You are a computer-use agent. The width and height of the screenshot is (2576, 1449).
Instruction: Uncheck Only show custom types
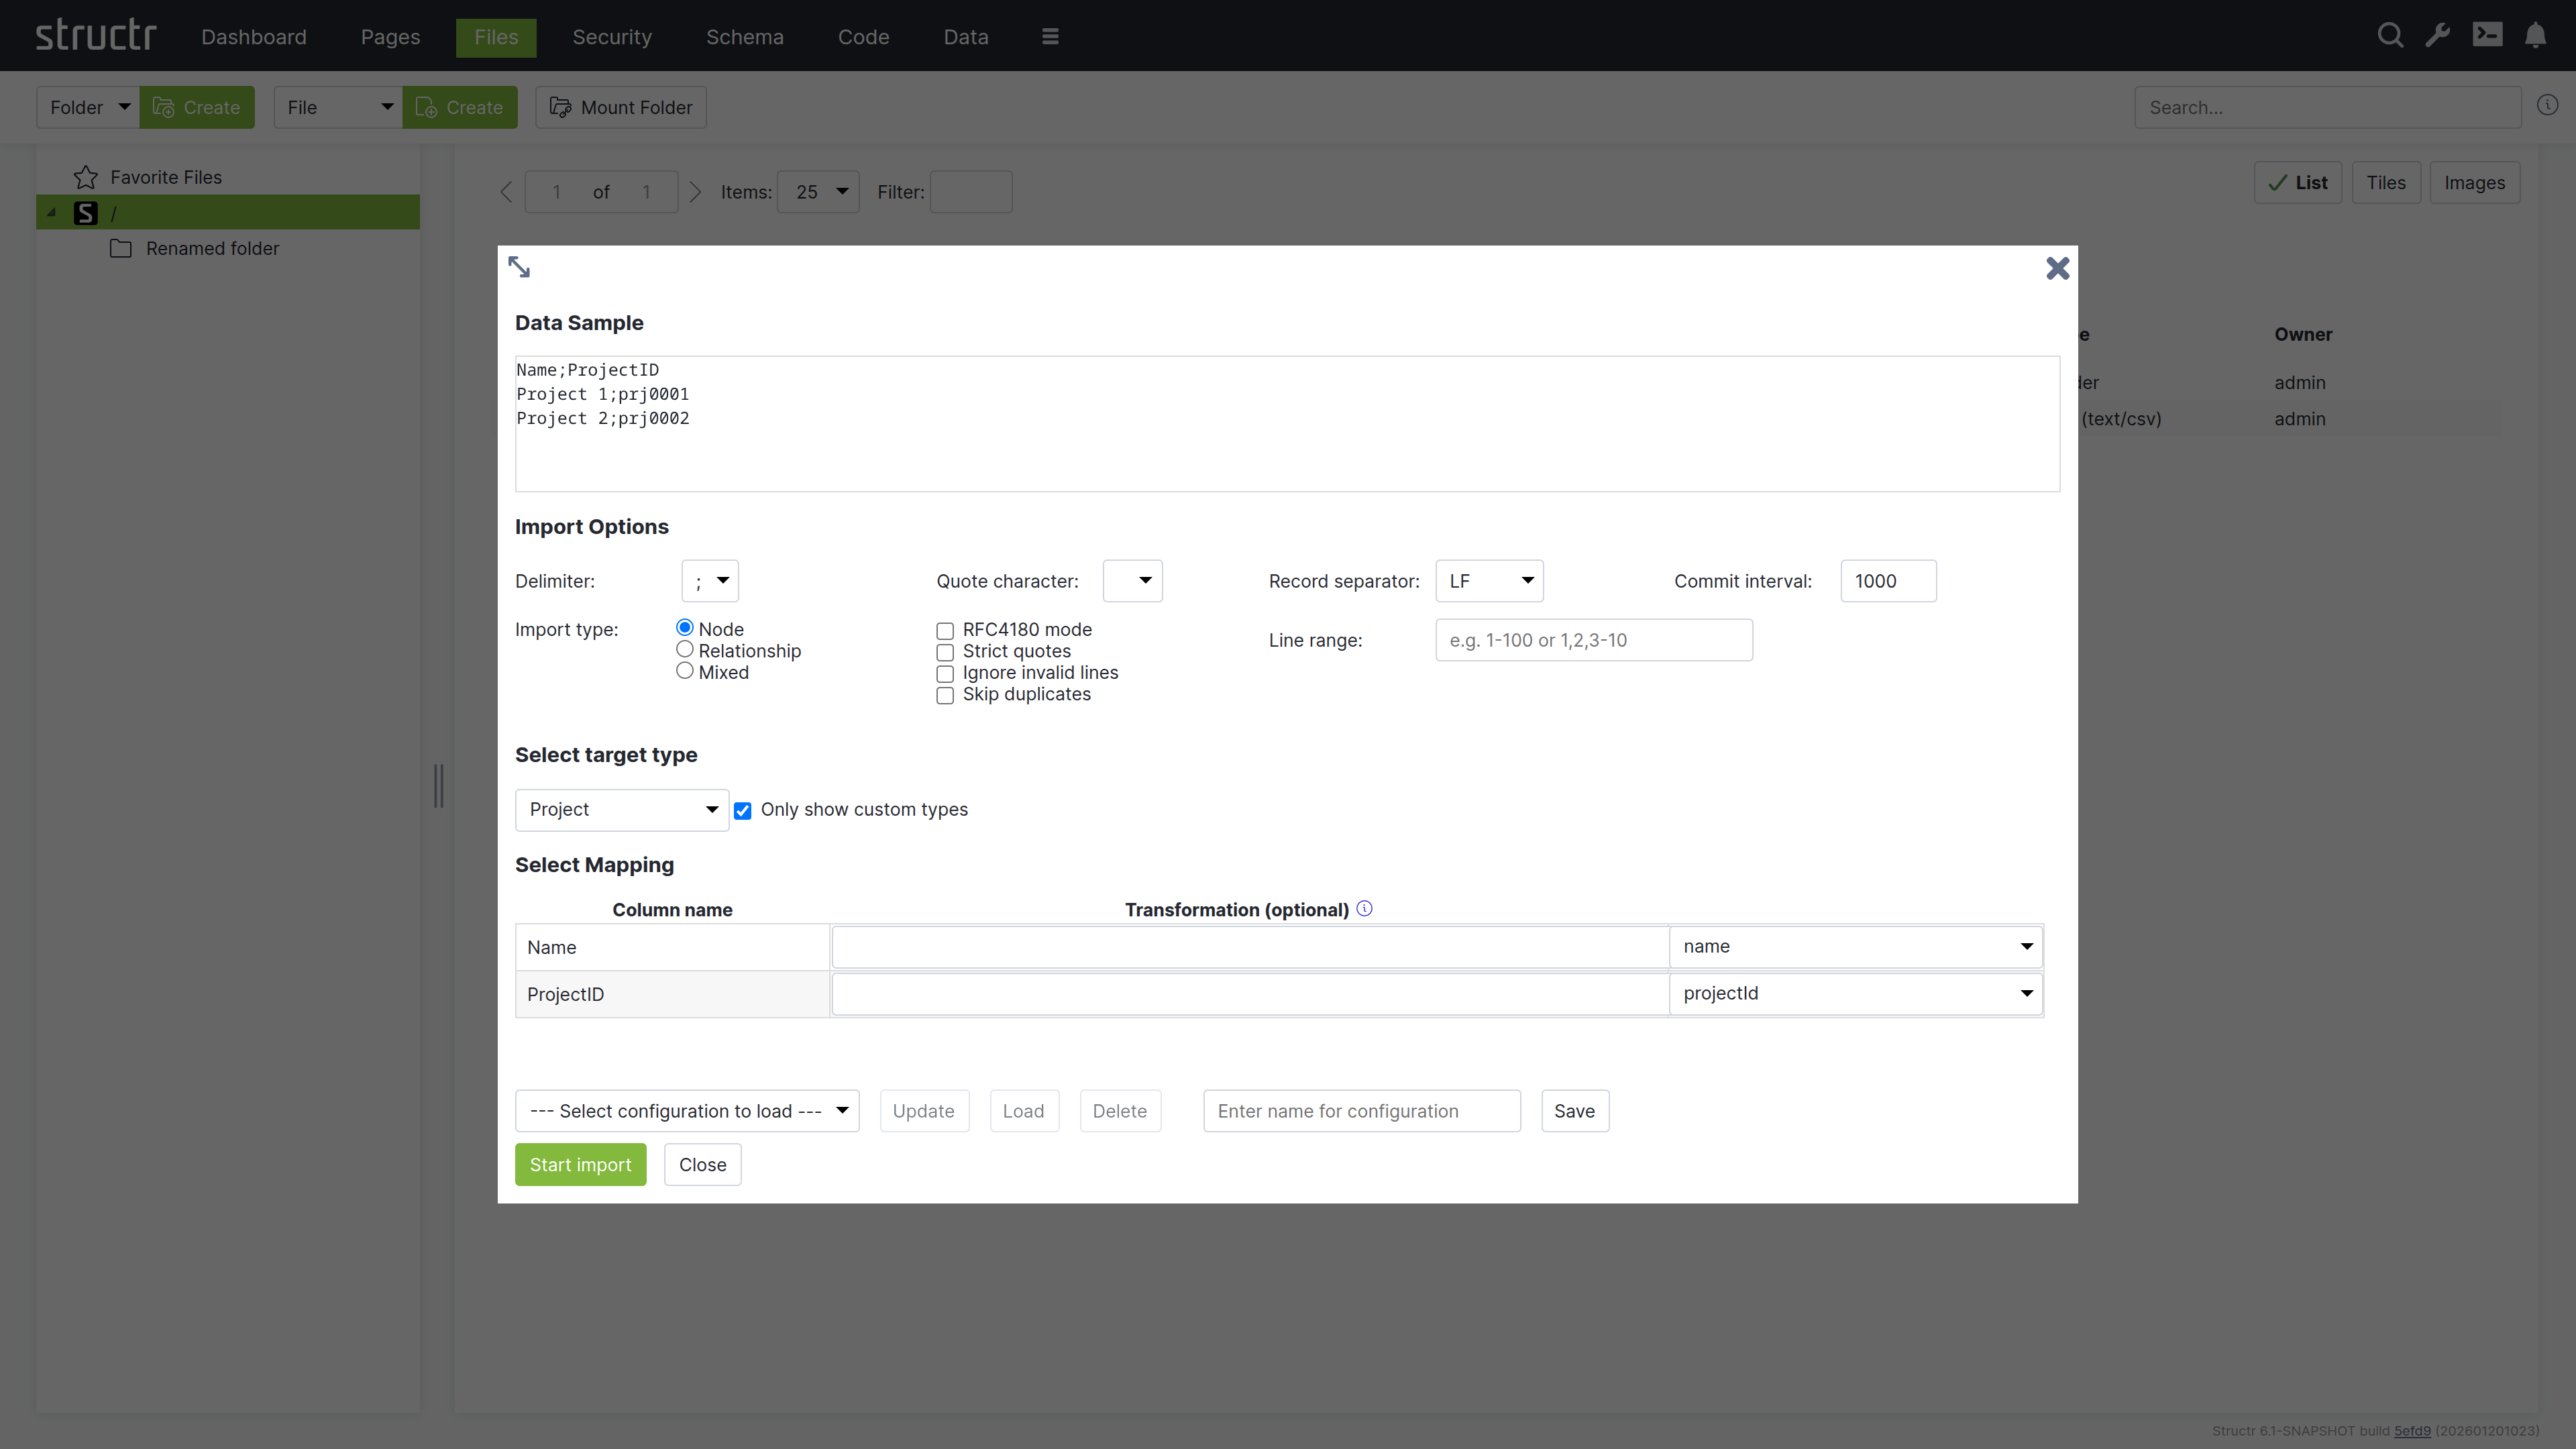click(x=743, y=810)
